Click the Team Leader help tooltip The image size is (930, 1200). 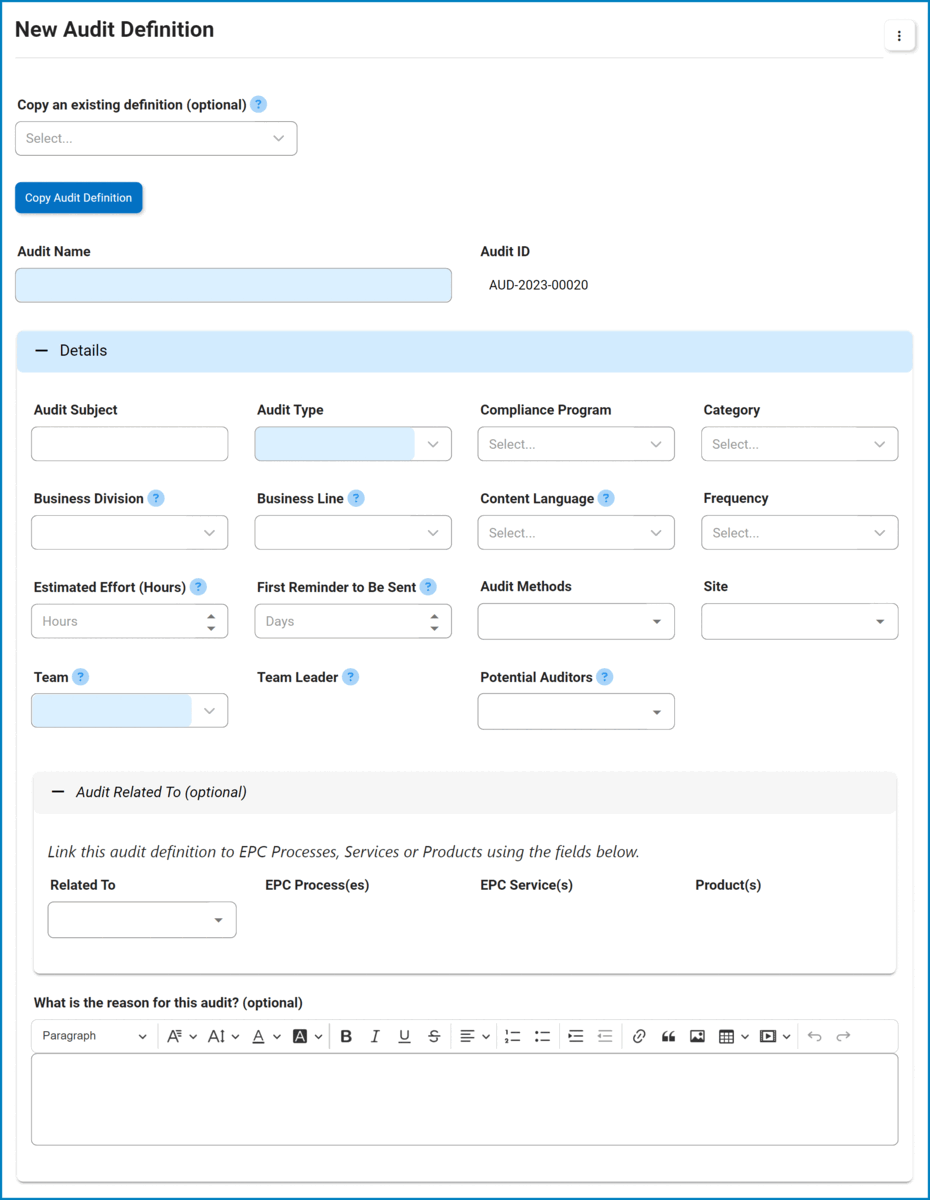(x=350, y=677)
